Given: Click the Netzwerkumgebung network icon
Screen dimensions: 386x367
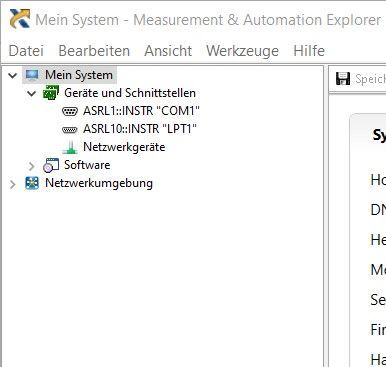Looking at the screenshot, I should (x=32, y=183).
